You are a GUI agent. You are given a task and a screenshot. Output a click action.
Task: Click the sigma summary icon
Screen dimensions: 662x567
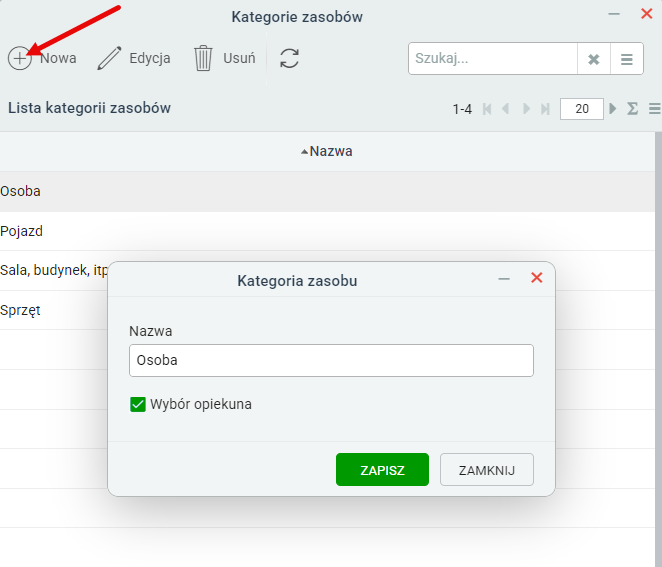[x=632, y=109]
